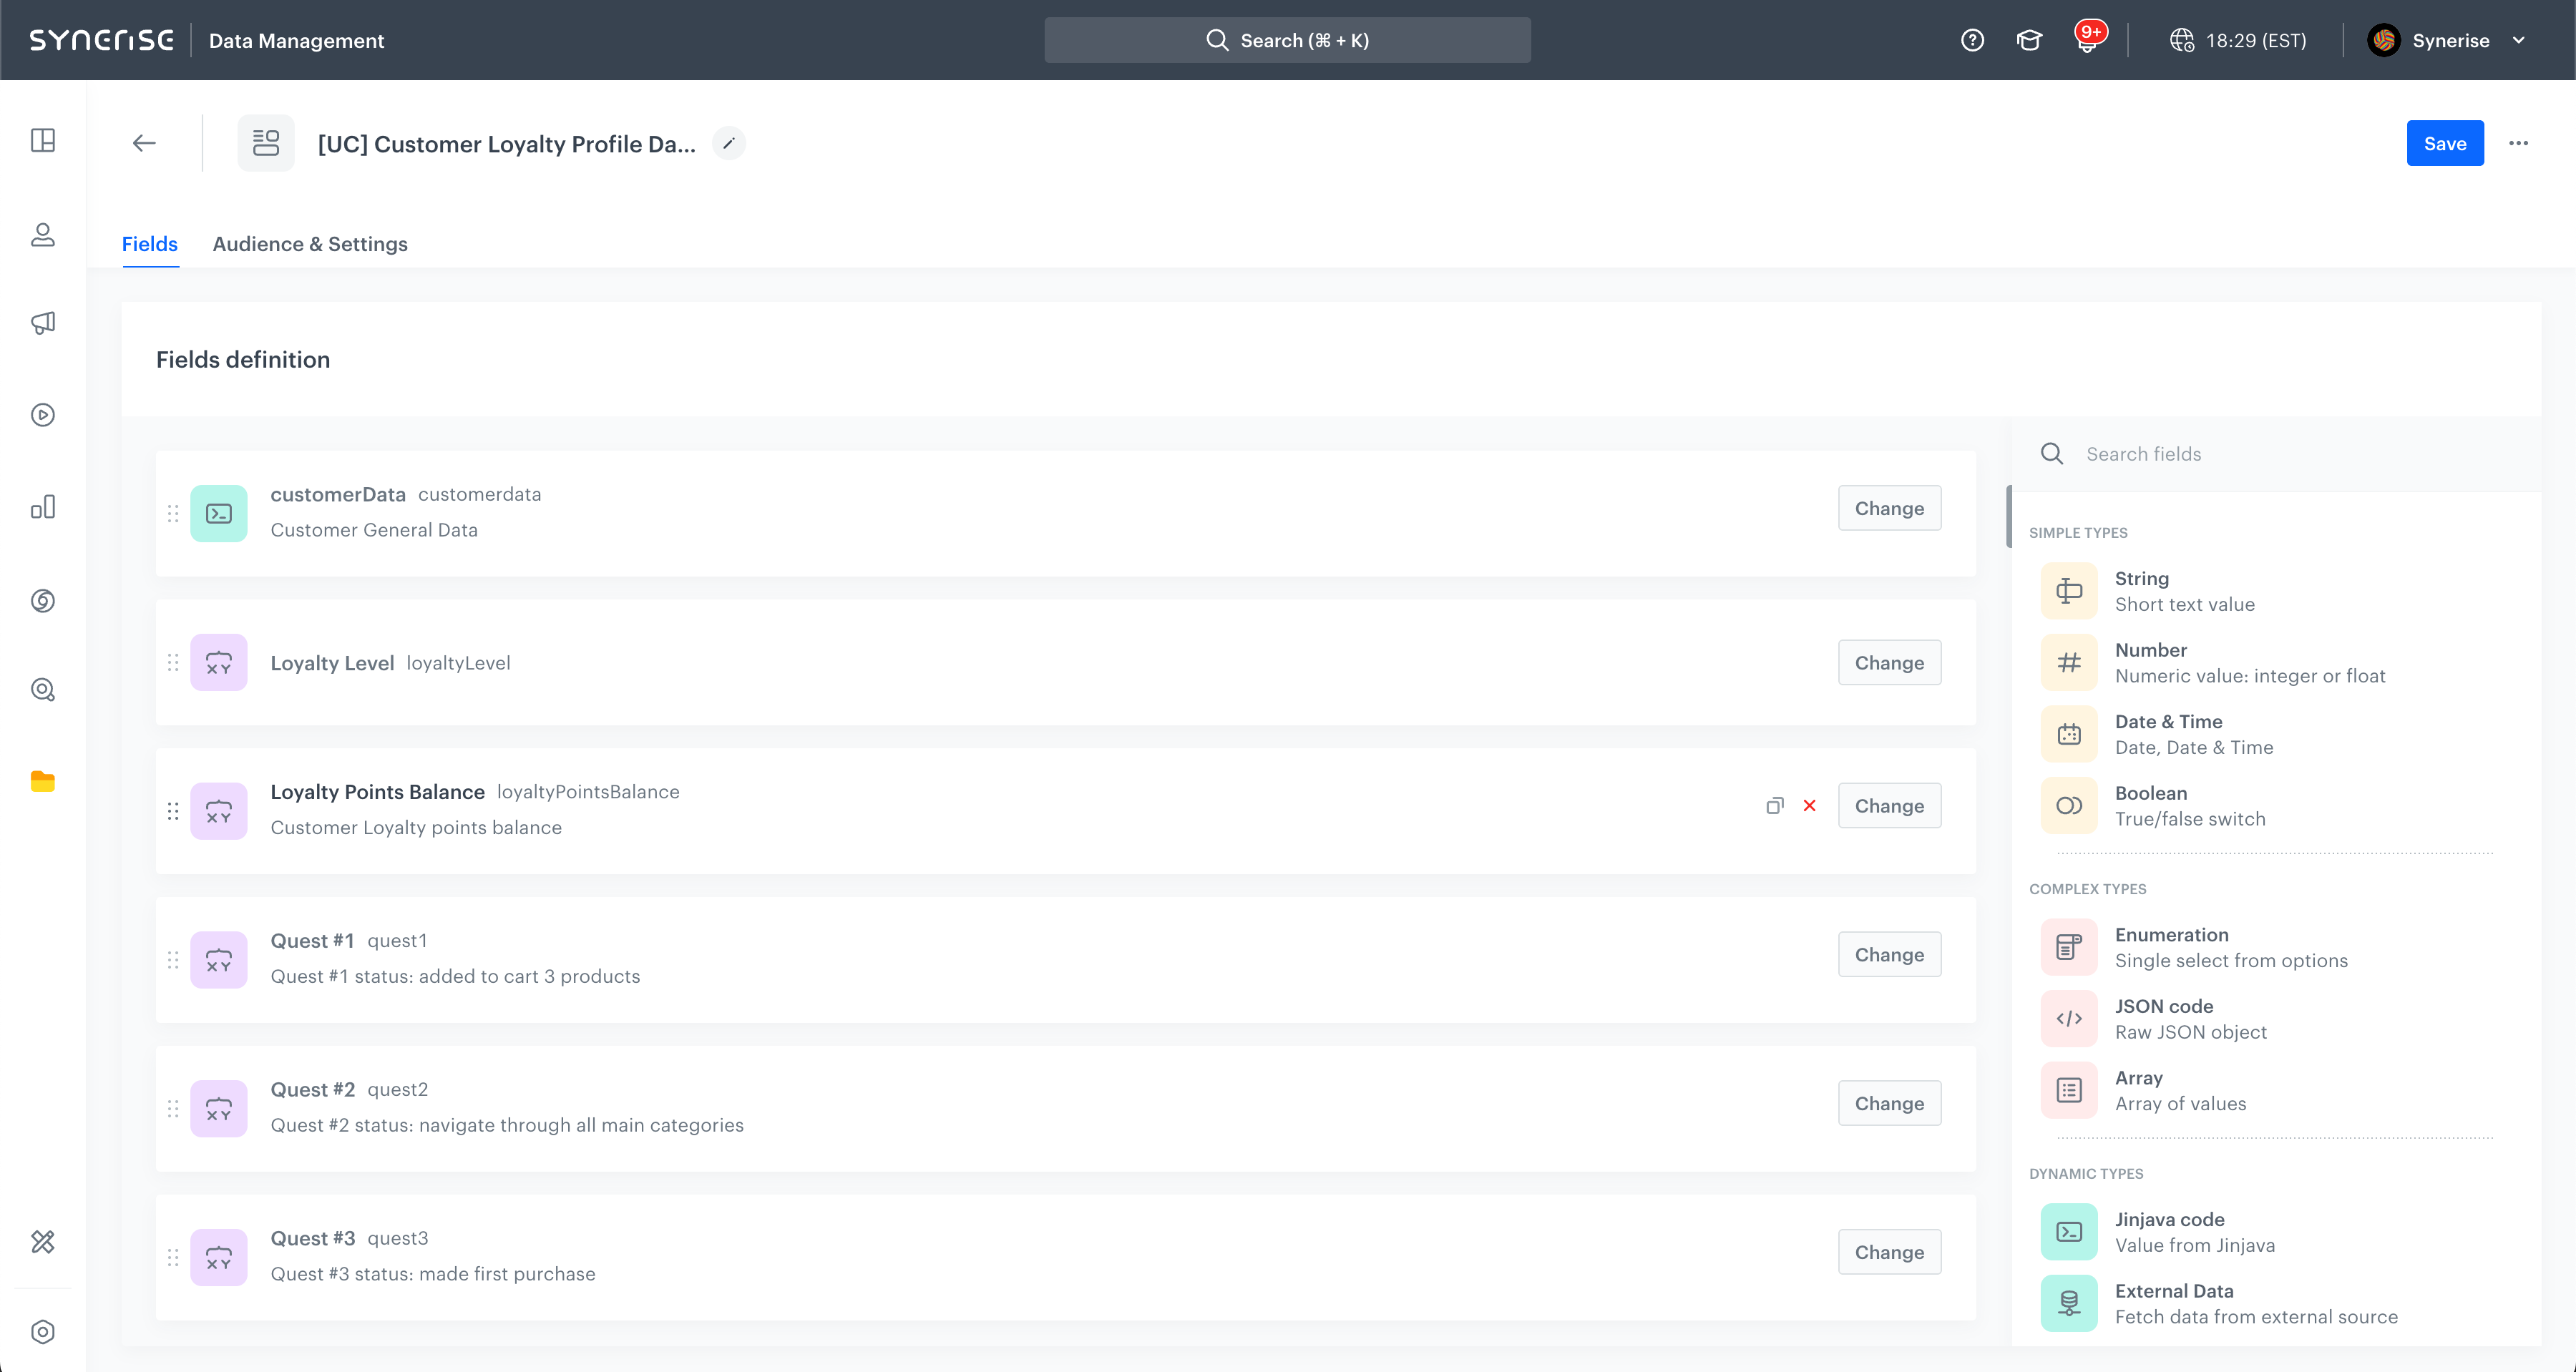Click the pencil edit-name icon
The width and height of the screenshot is (2576, 1372).
coord(729,143)
